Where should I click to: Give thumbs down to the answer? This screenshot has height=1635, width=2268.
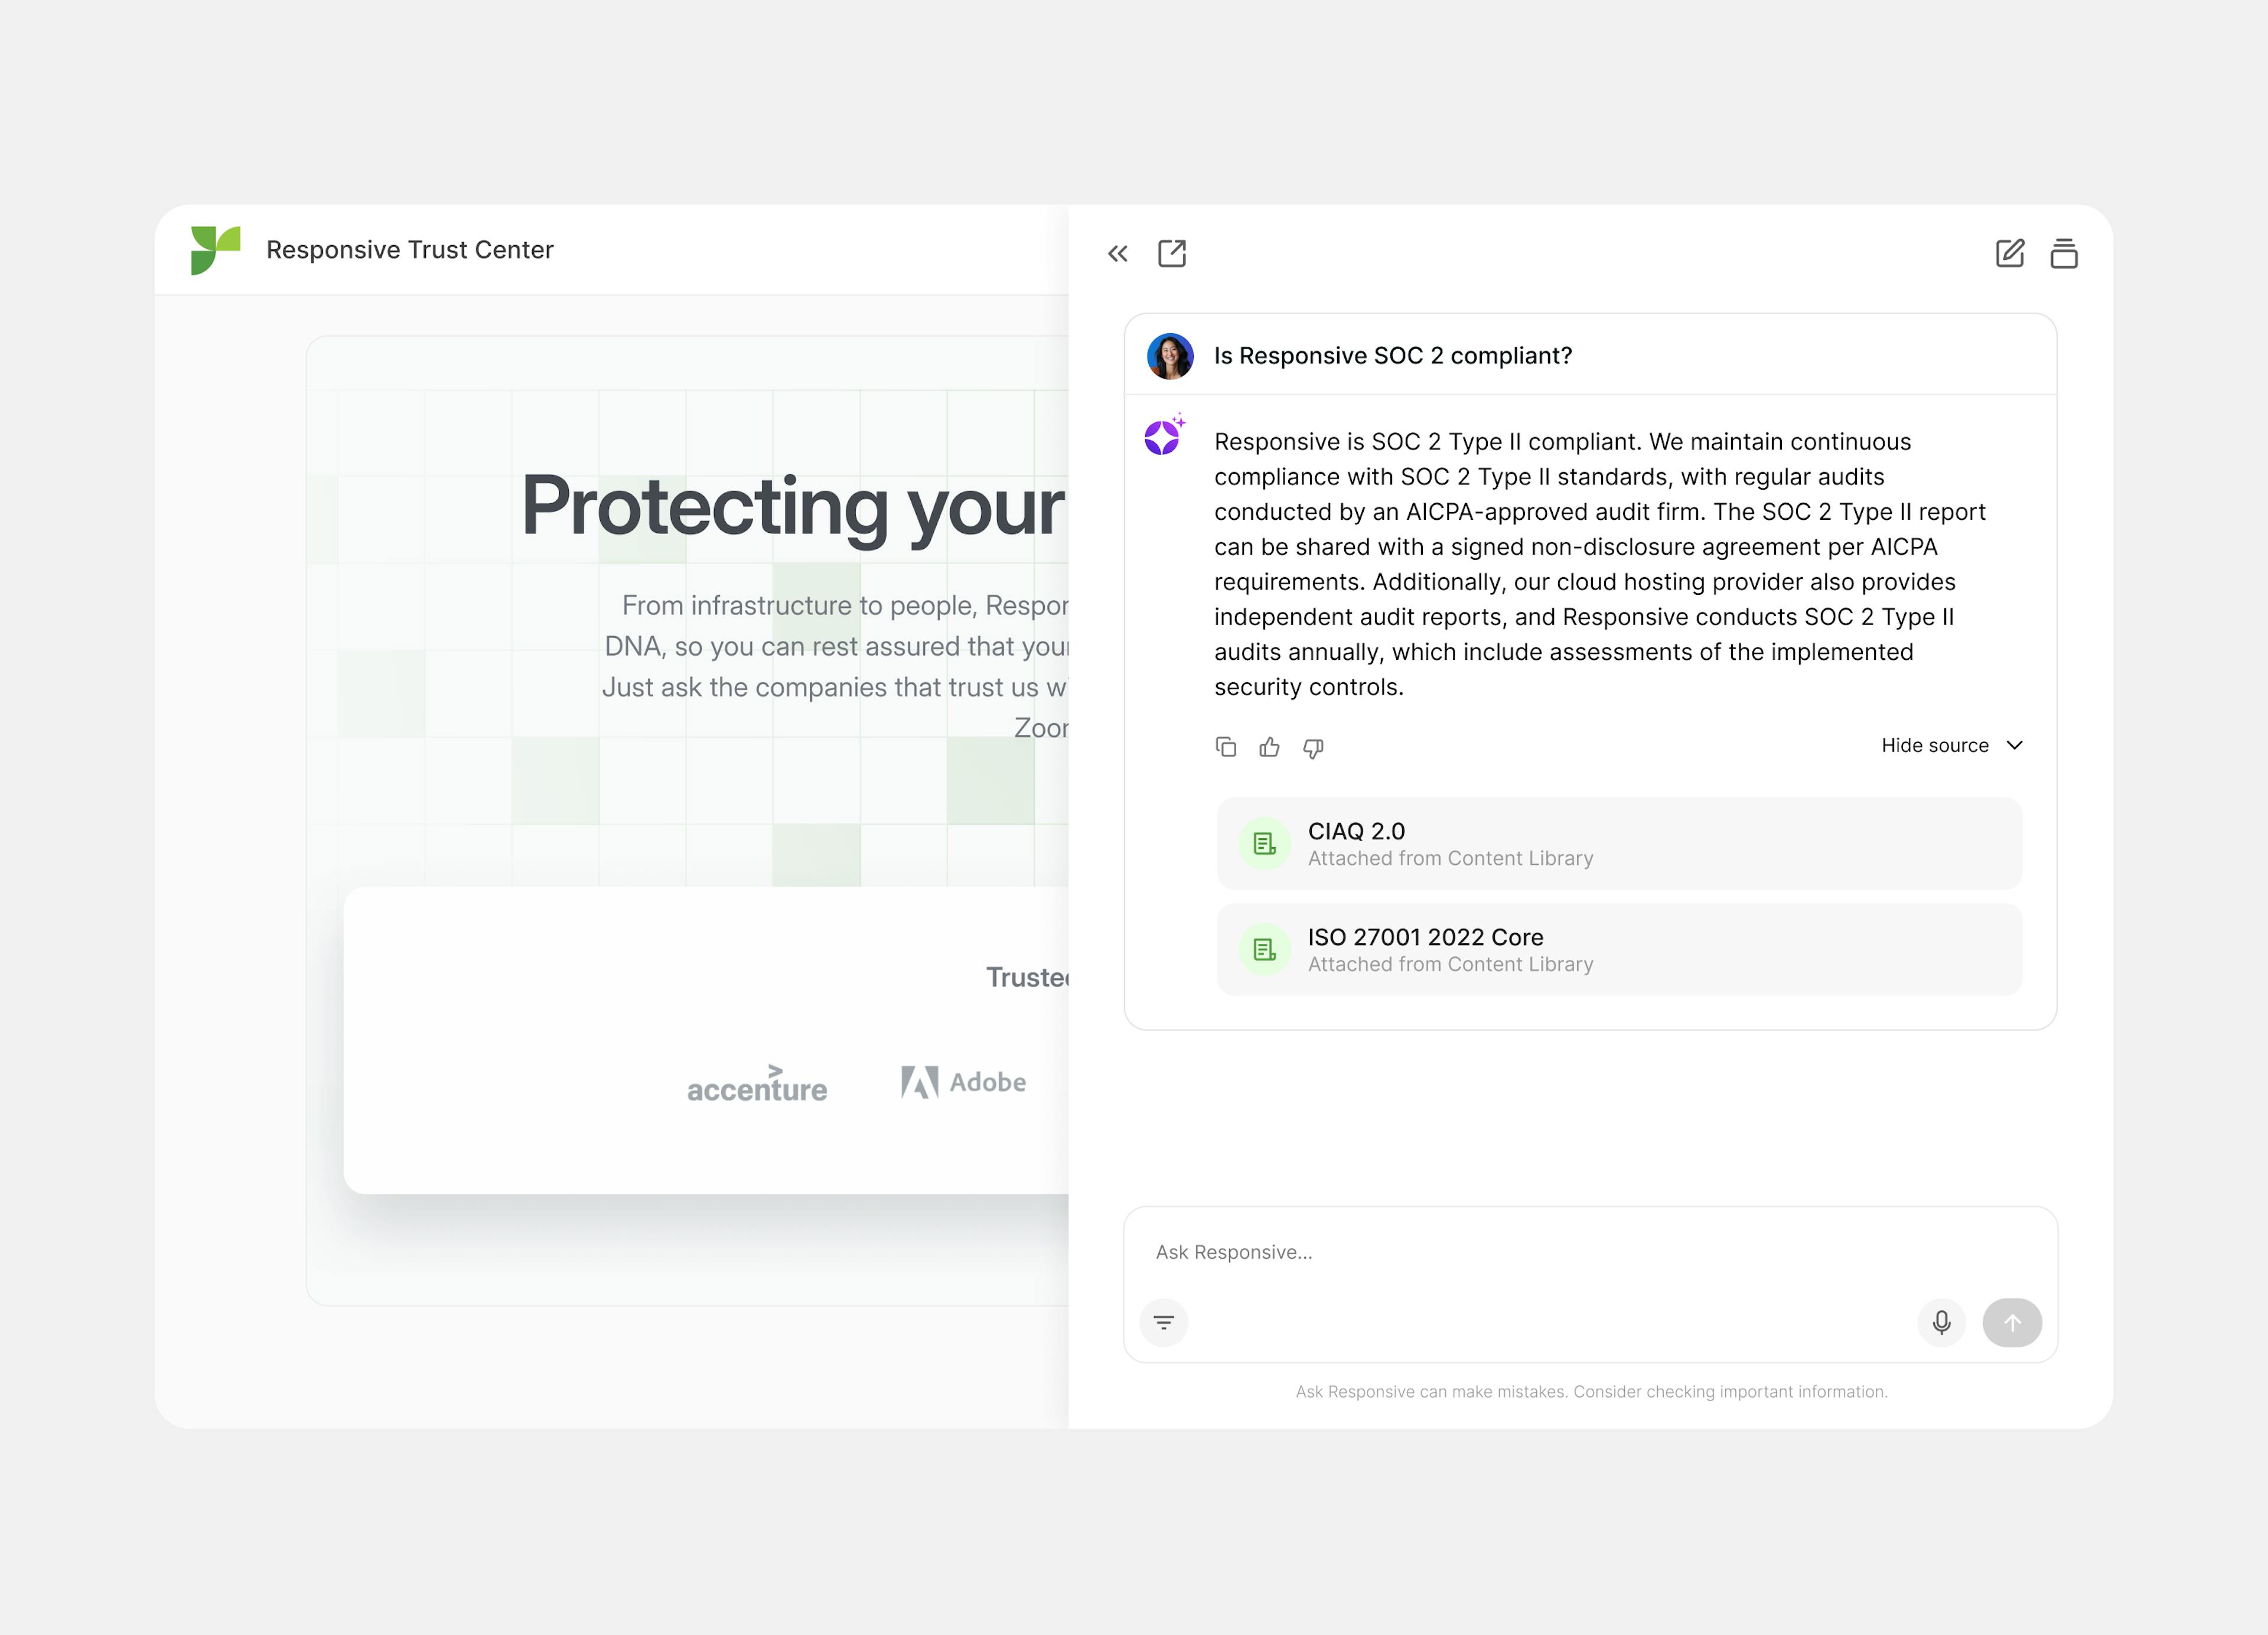[x=1313, y=748]
